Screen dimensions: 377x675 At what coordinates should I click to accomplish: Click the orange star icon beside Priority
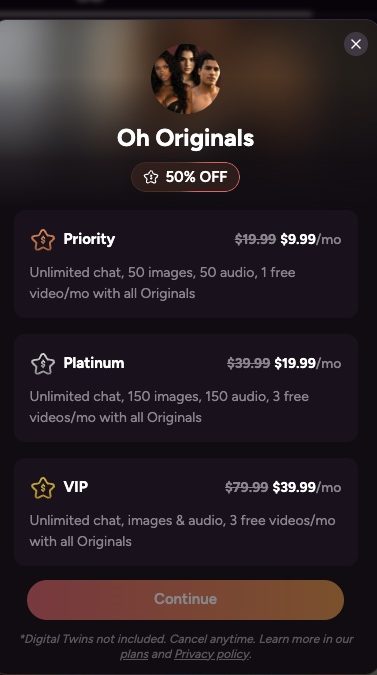click(43, 240)
